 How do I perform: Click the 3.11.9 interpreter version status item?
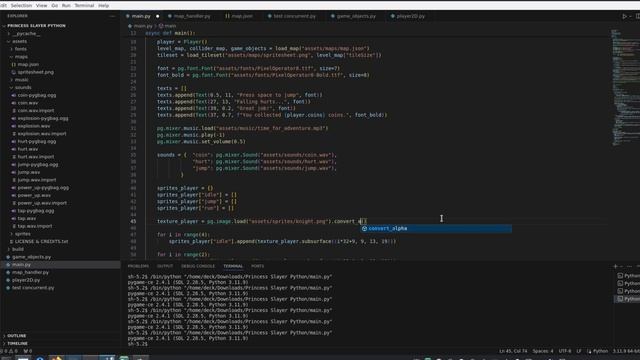point(626,351)
